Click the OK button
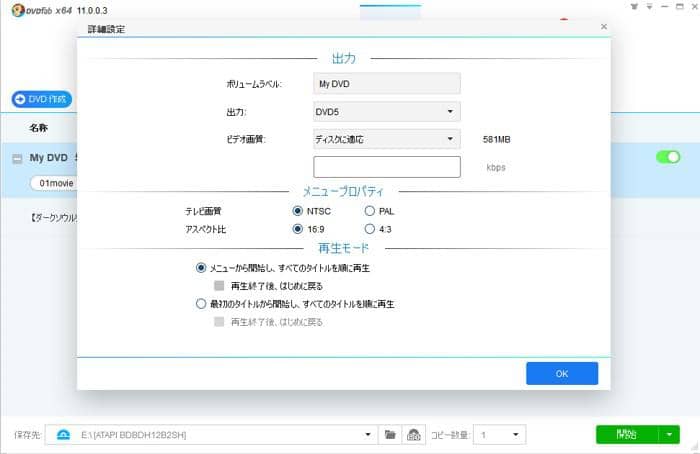Screen dimensions: 700x454 pos(561,373)
